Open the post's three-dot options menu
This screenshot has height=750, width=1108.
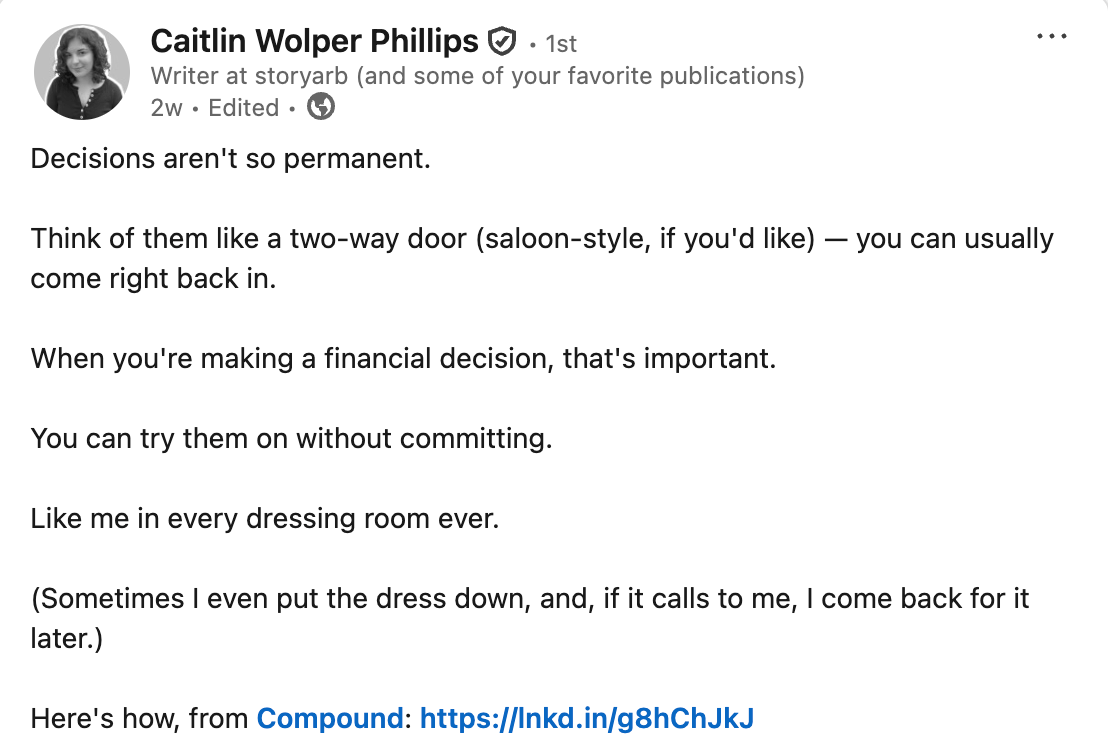tap(1052, 37)
